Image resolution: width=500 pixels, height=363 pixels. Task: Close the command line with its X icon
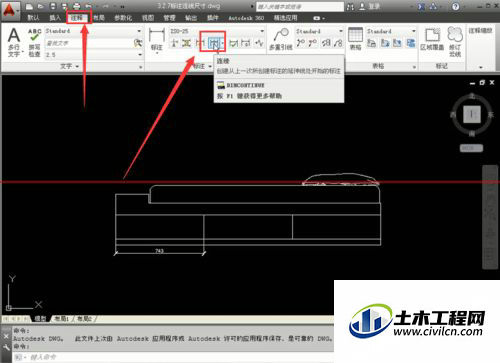6,336
